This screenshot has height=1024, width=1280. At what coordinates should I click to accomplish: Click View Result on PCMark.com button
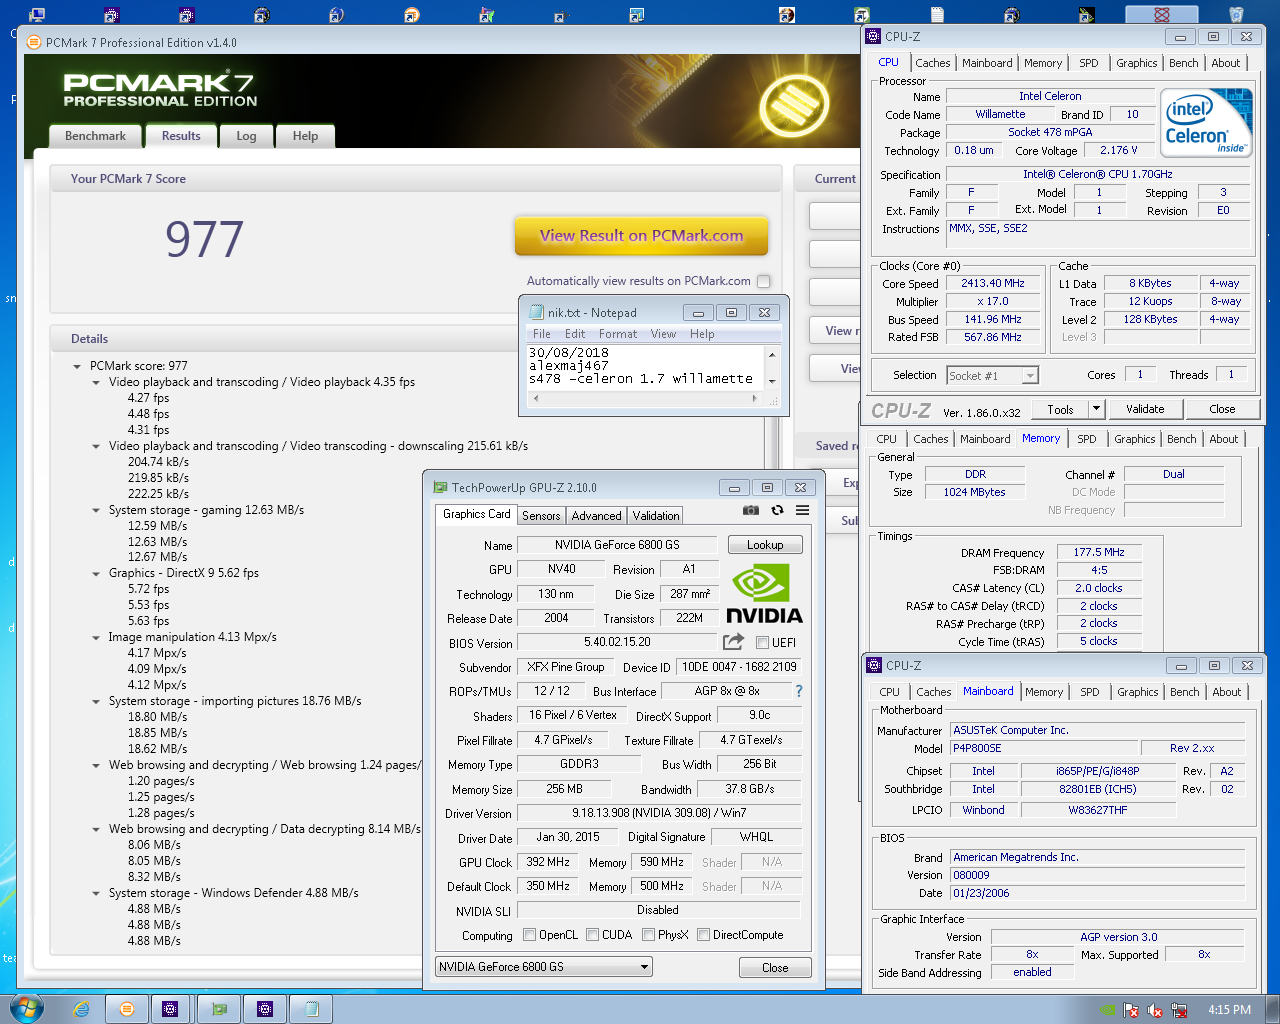coord(642,236)
